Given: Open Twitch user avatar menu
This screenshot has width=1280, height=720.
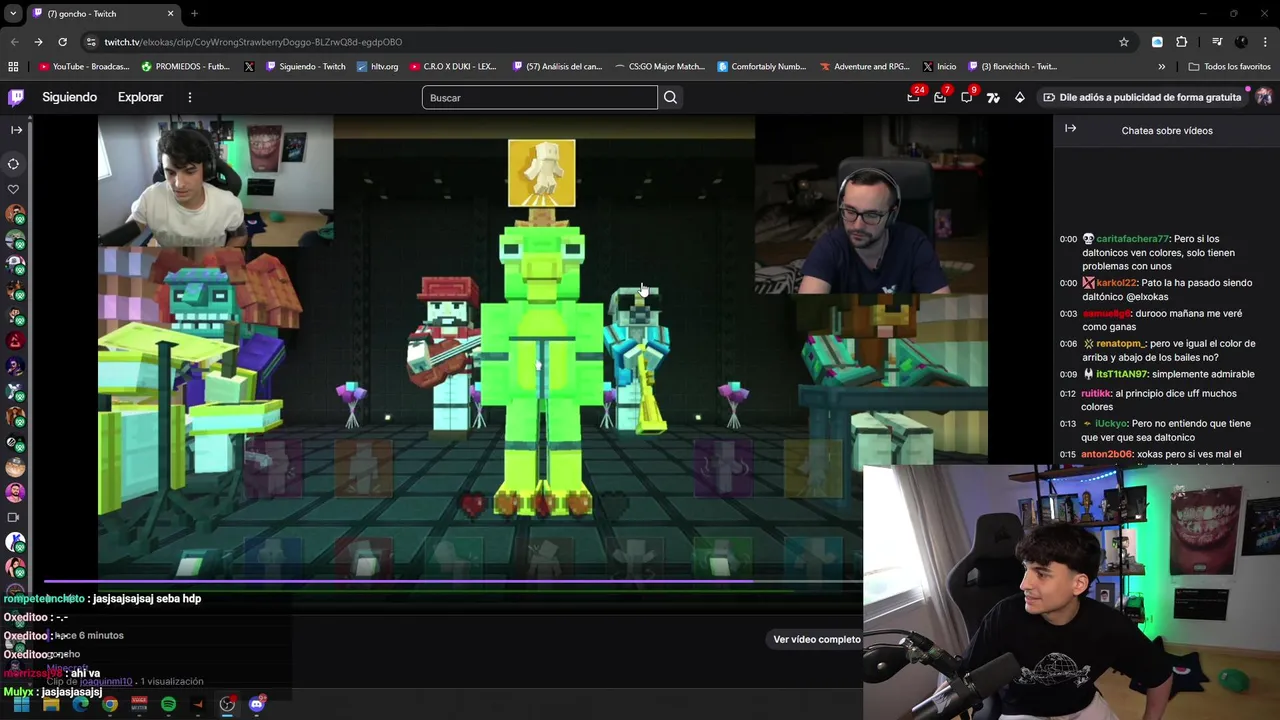Looking at the screenshot, I should coord(1264,97).
